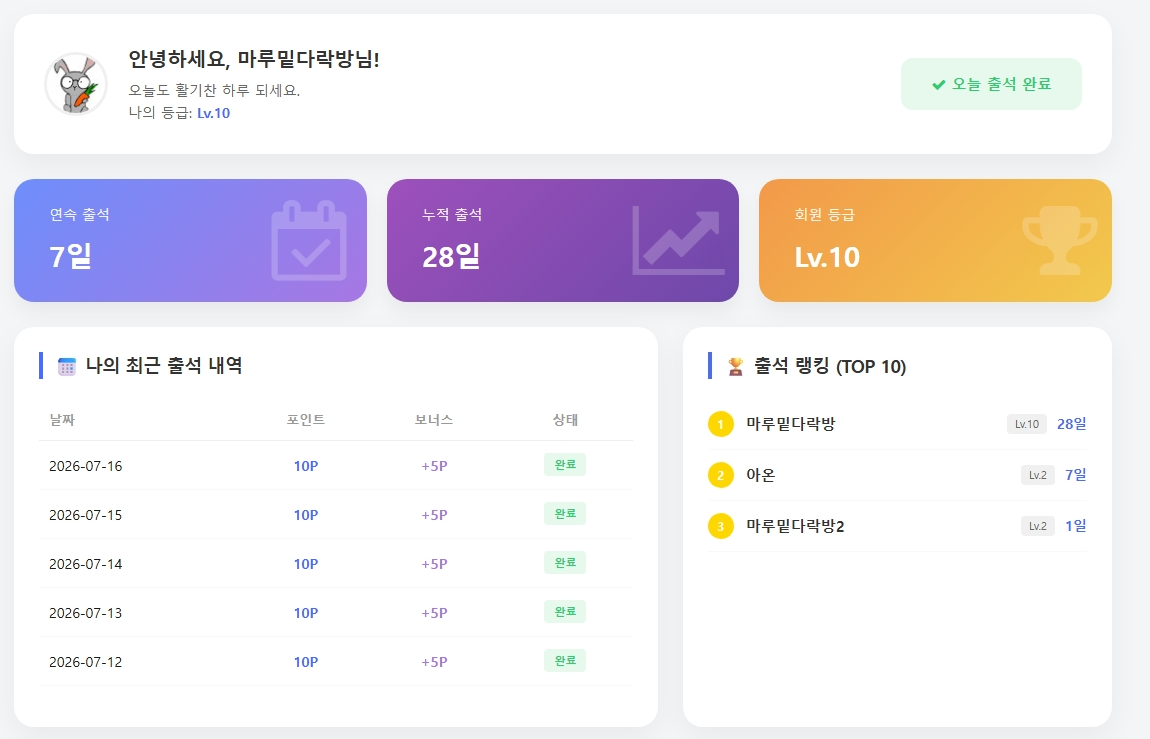Select the 2026-07-14 attendance row date

86,564
